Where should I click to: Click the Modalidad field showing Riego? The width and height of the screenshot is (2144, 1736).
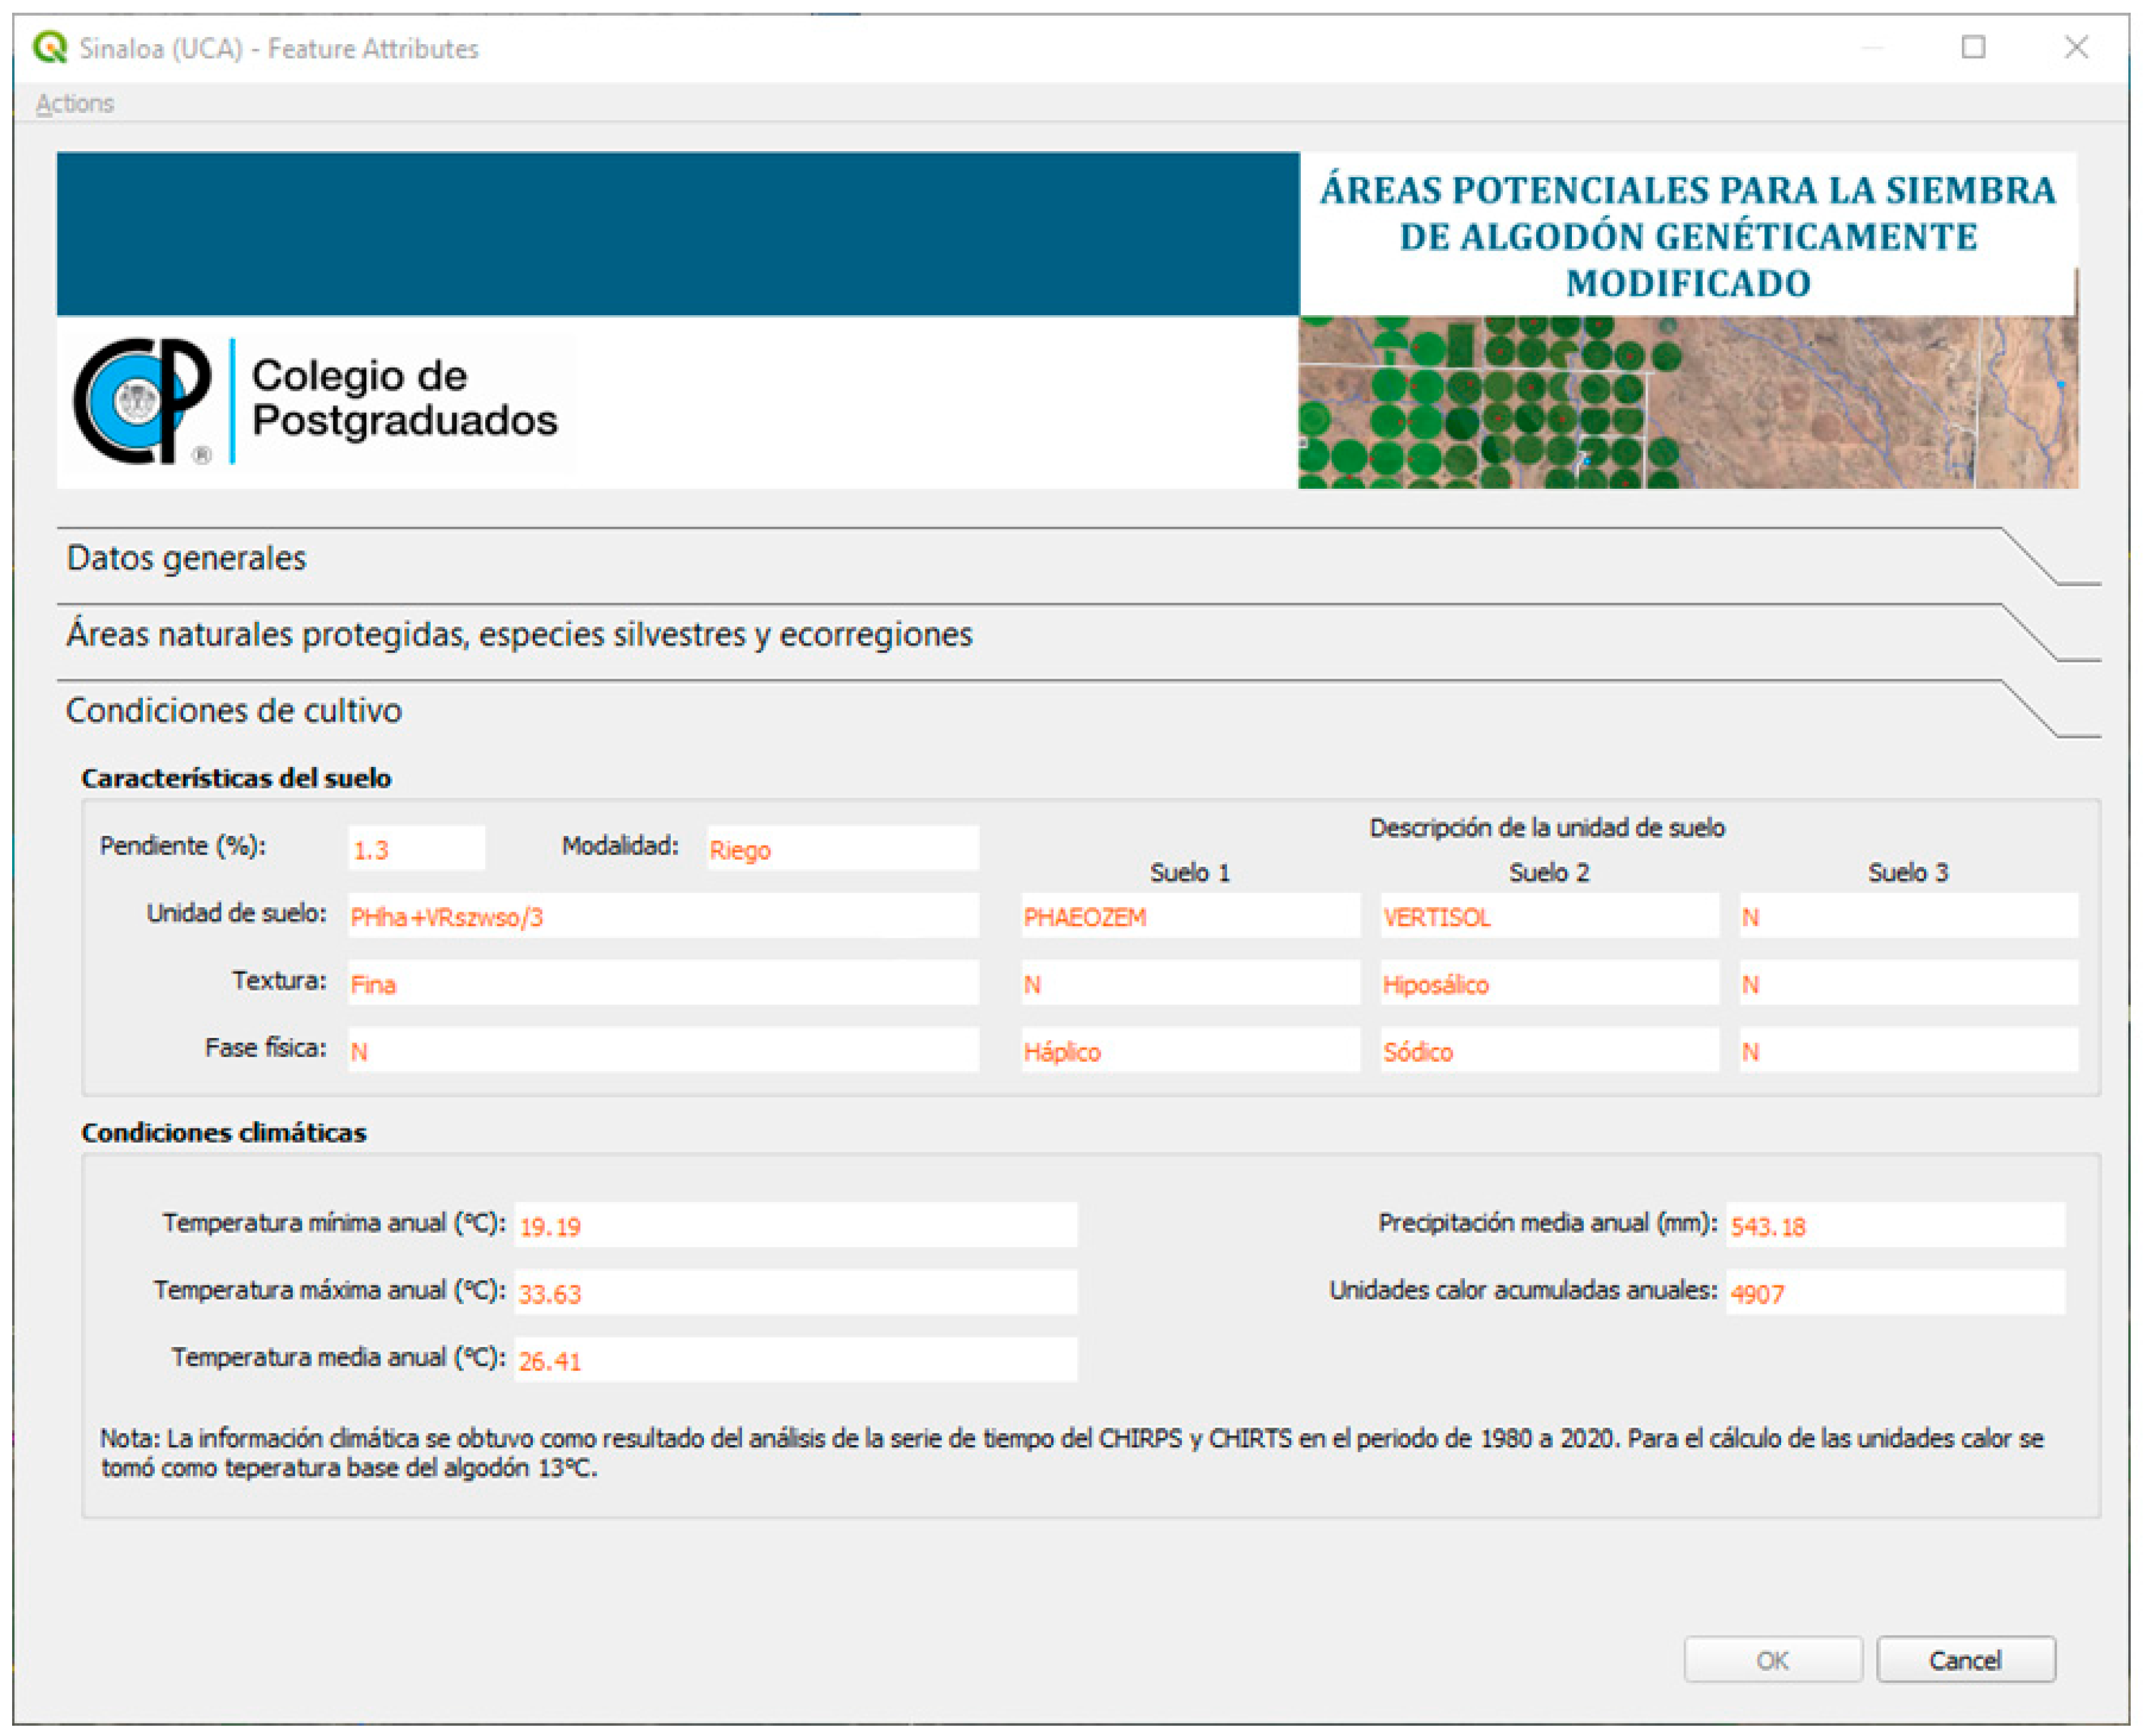click(841, 849)
